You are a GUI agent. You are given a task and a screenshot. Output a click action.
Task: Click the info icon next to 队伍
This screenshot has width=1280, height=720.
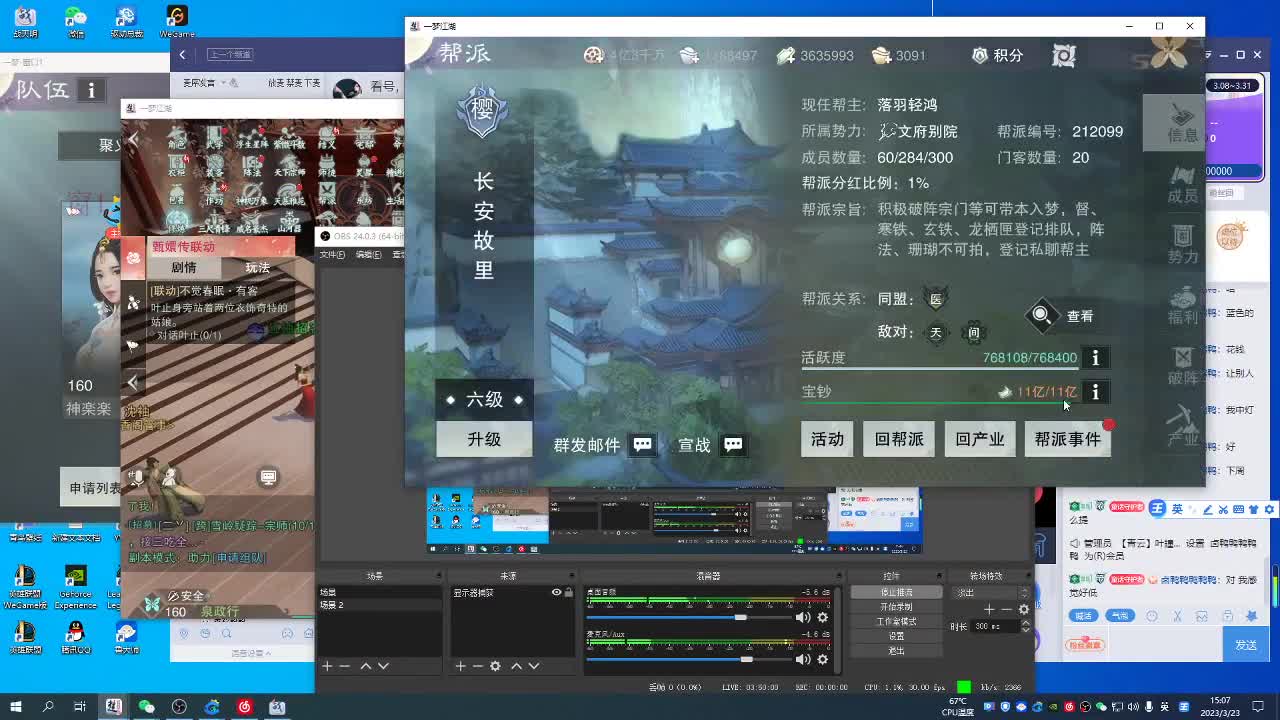pyautogui.click(x=91, y=91)
